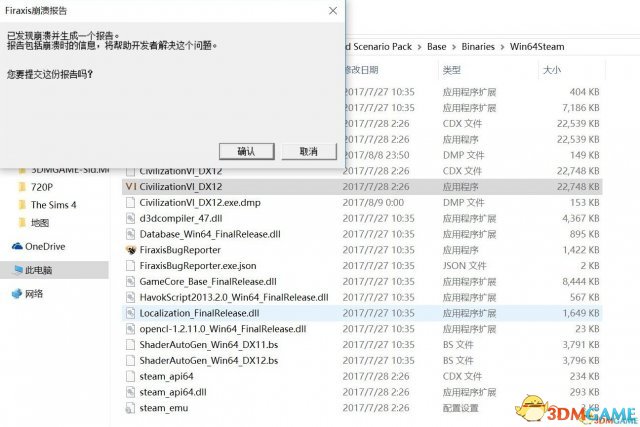Select FiraxisBugReporter application file name
The width and height of the screenshot is (640, 427).
(x=180, y=250)
